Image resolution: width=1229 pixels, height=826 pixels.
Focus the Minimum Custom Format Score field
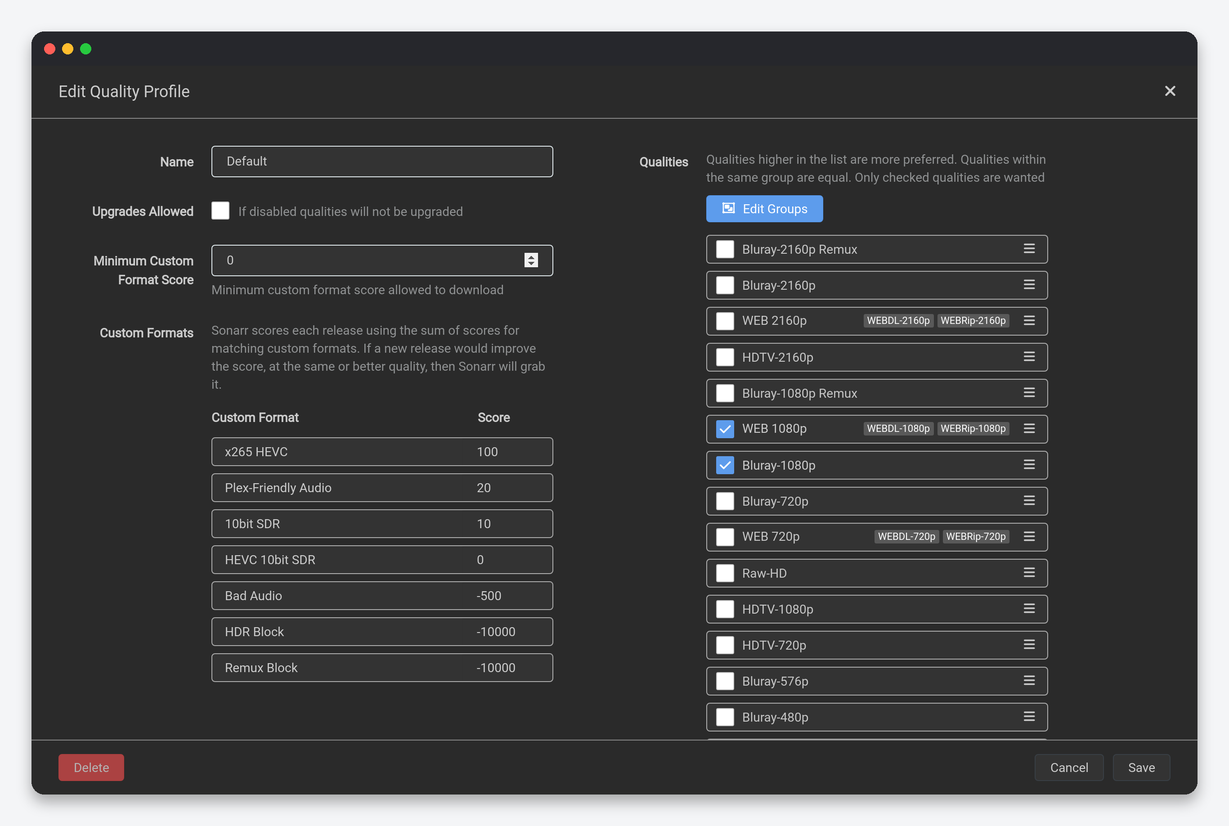382,260
